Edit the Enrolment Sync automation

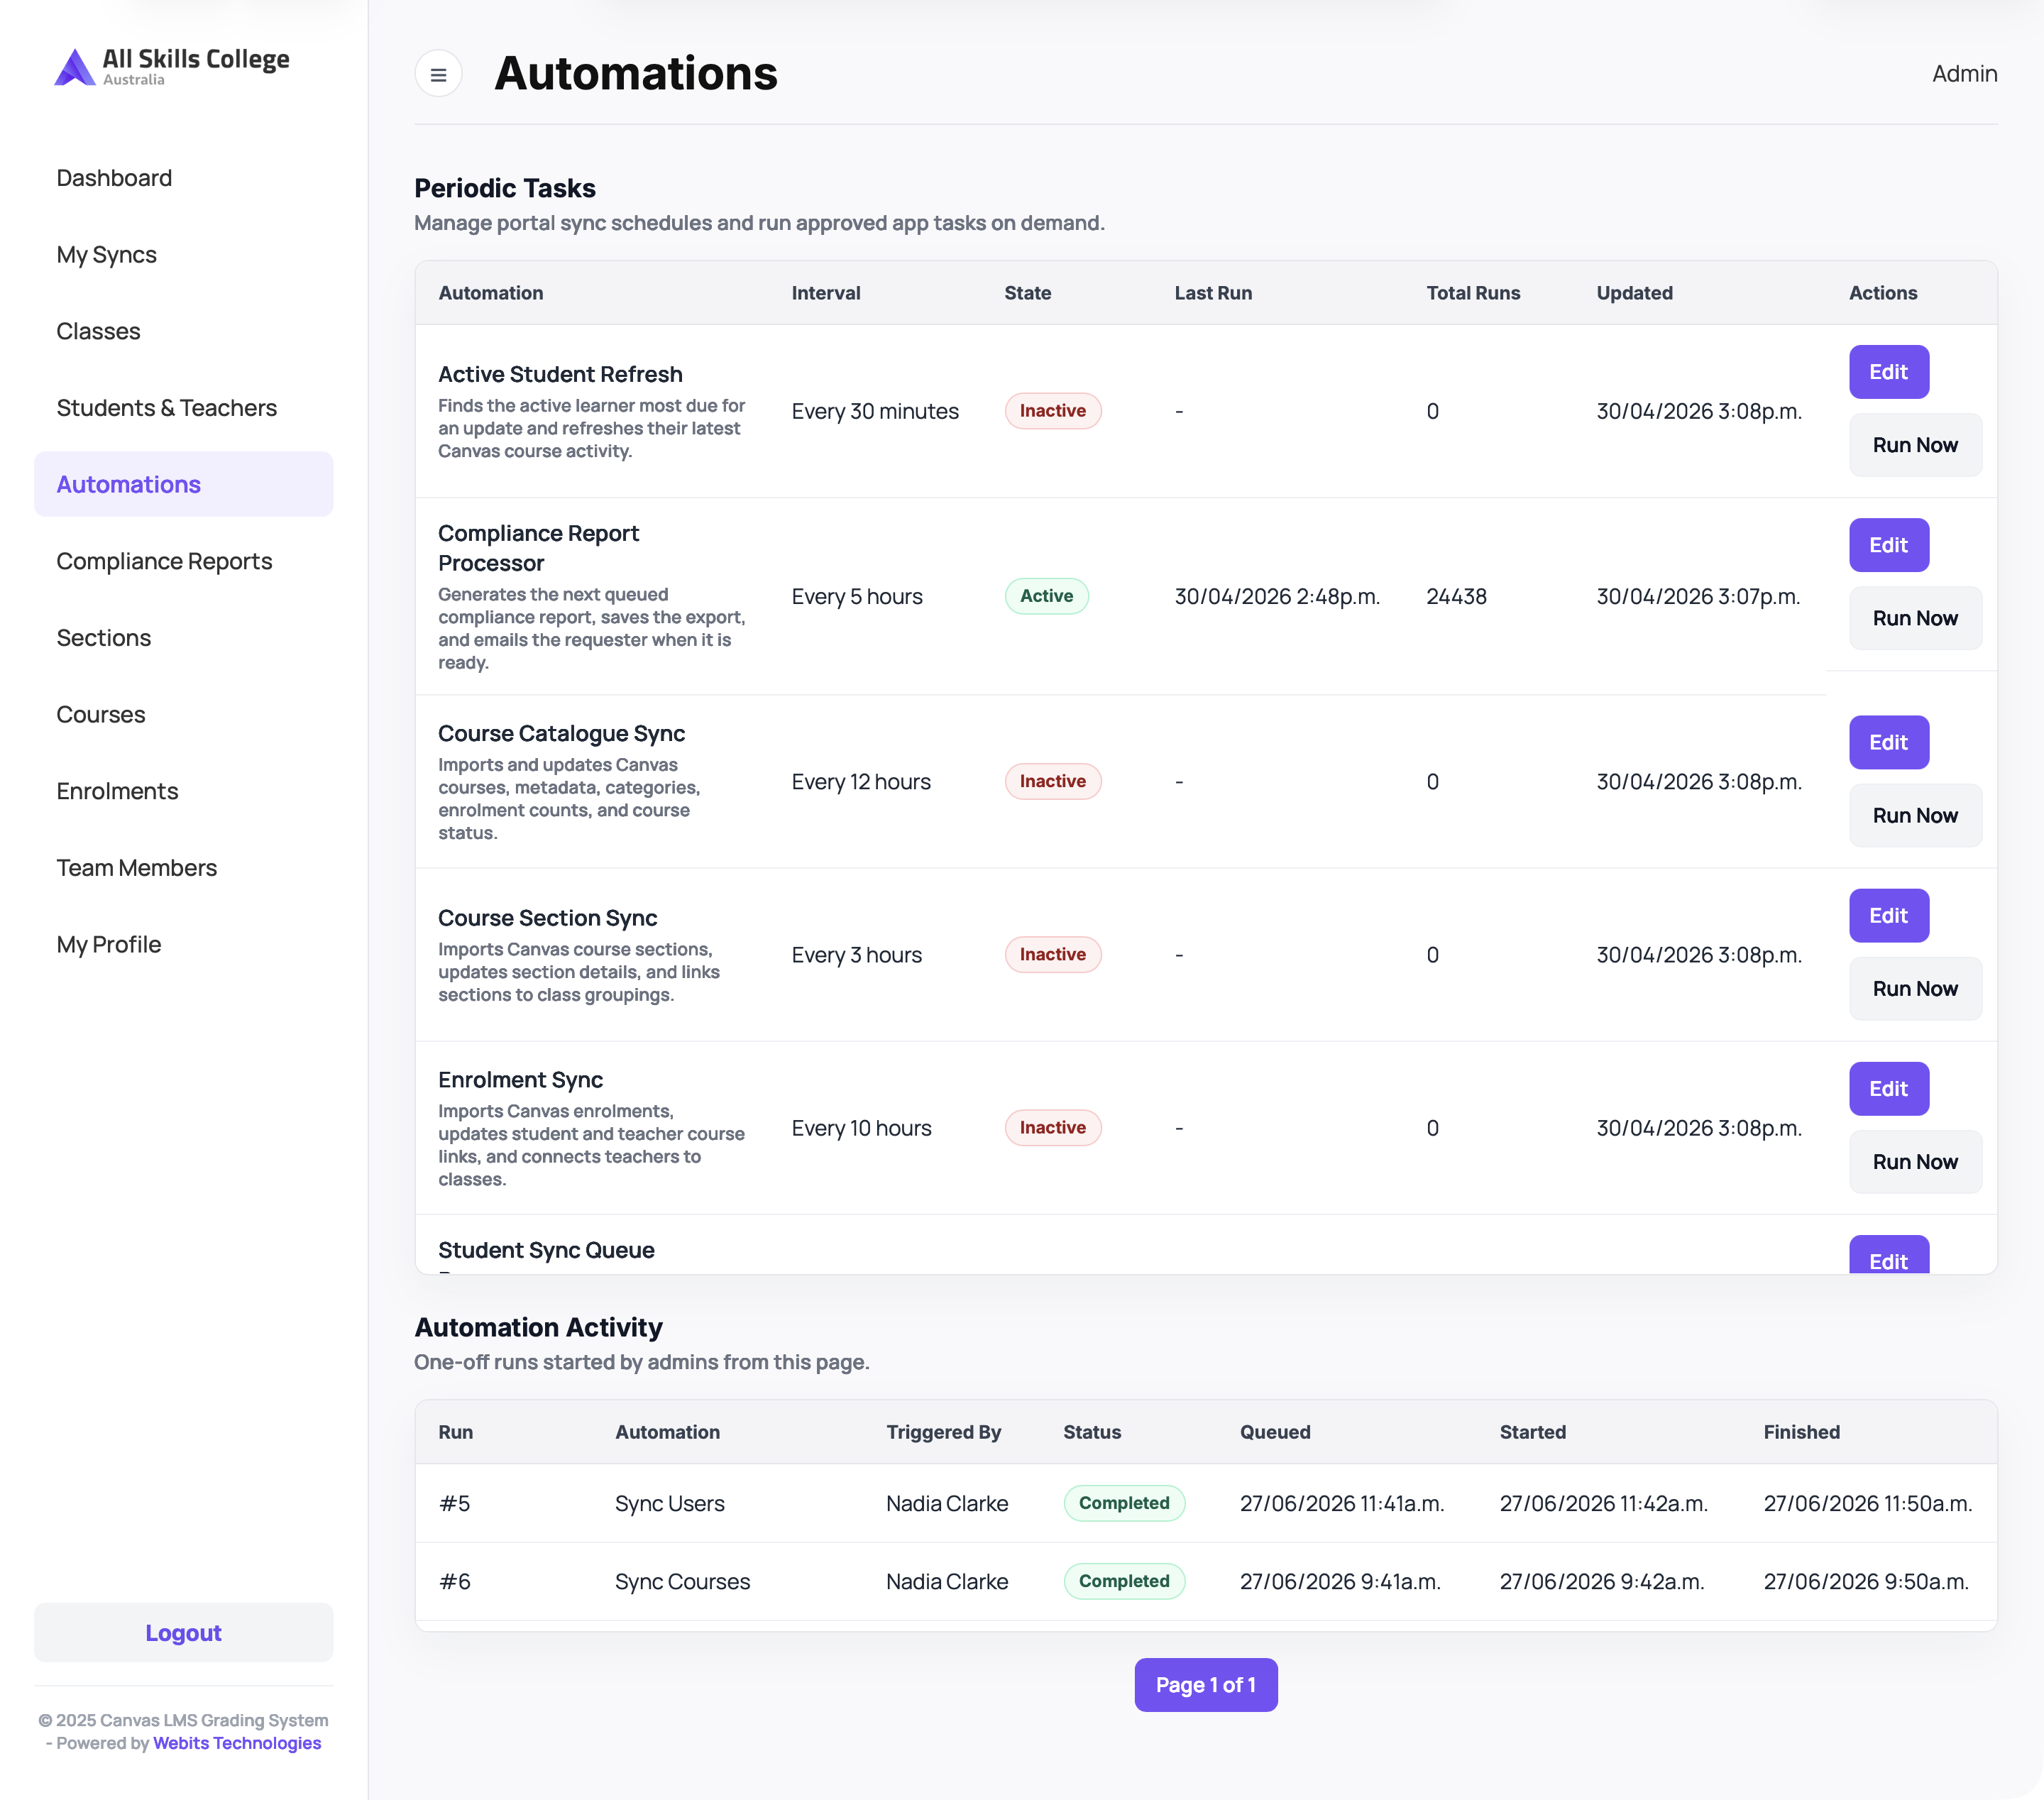[1888, 1089]
